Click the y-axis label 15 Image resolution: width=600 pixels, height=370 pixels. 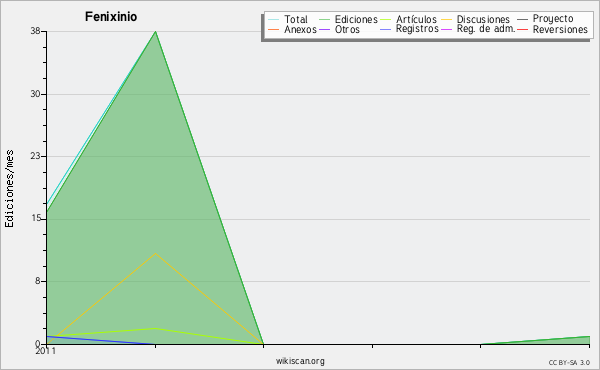(x=36, y=218)
